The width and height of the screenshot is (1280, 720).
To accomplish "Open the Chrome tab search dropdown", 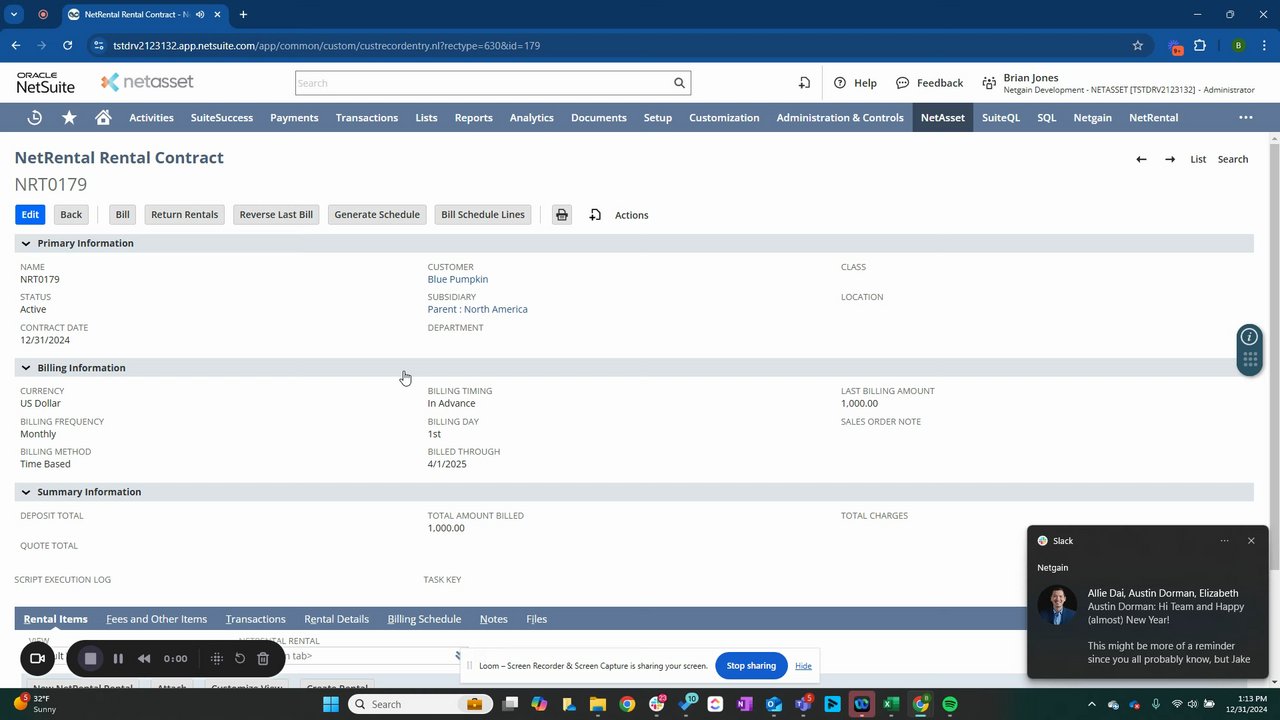I will click(x=15, y=15).
